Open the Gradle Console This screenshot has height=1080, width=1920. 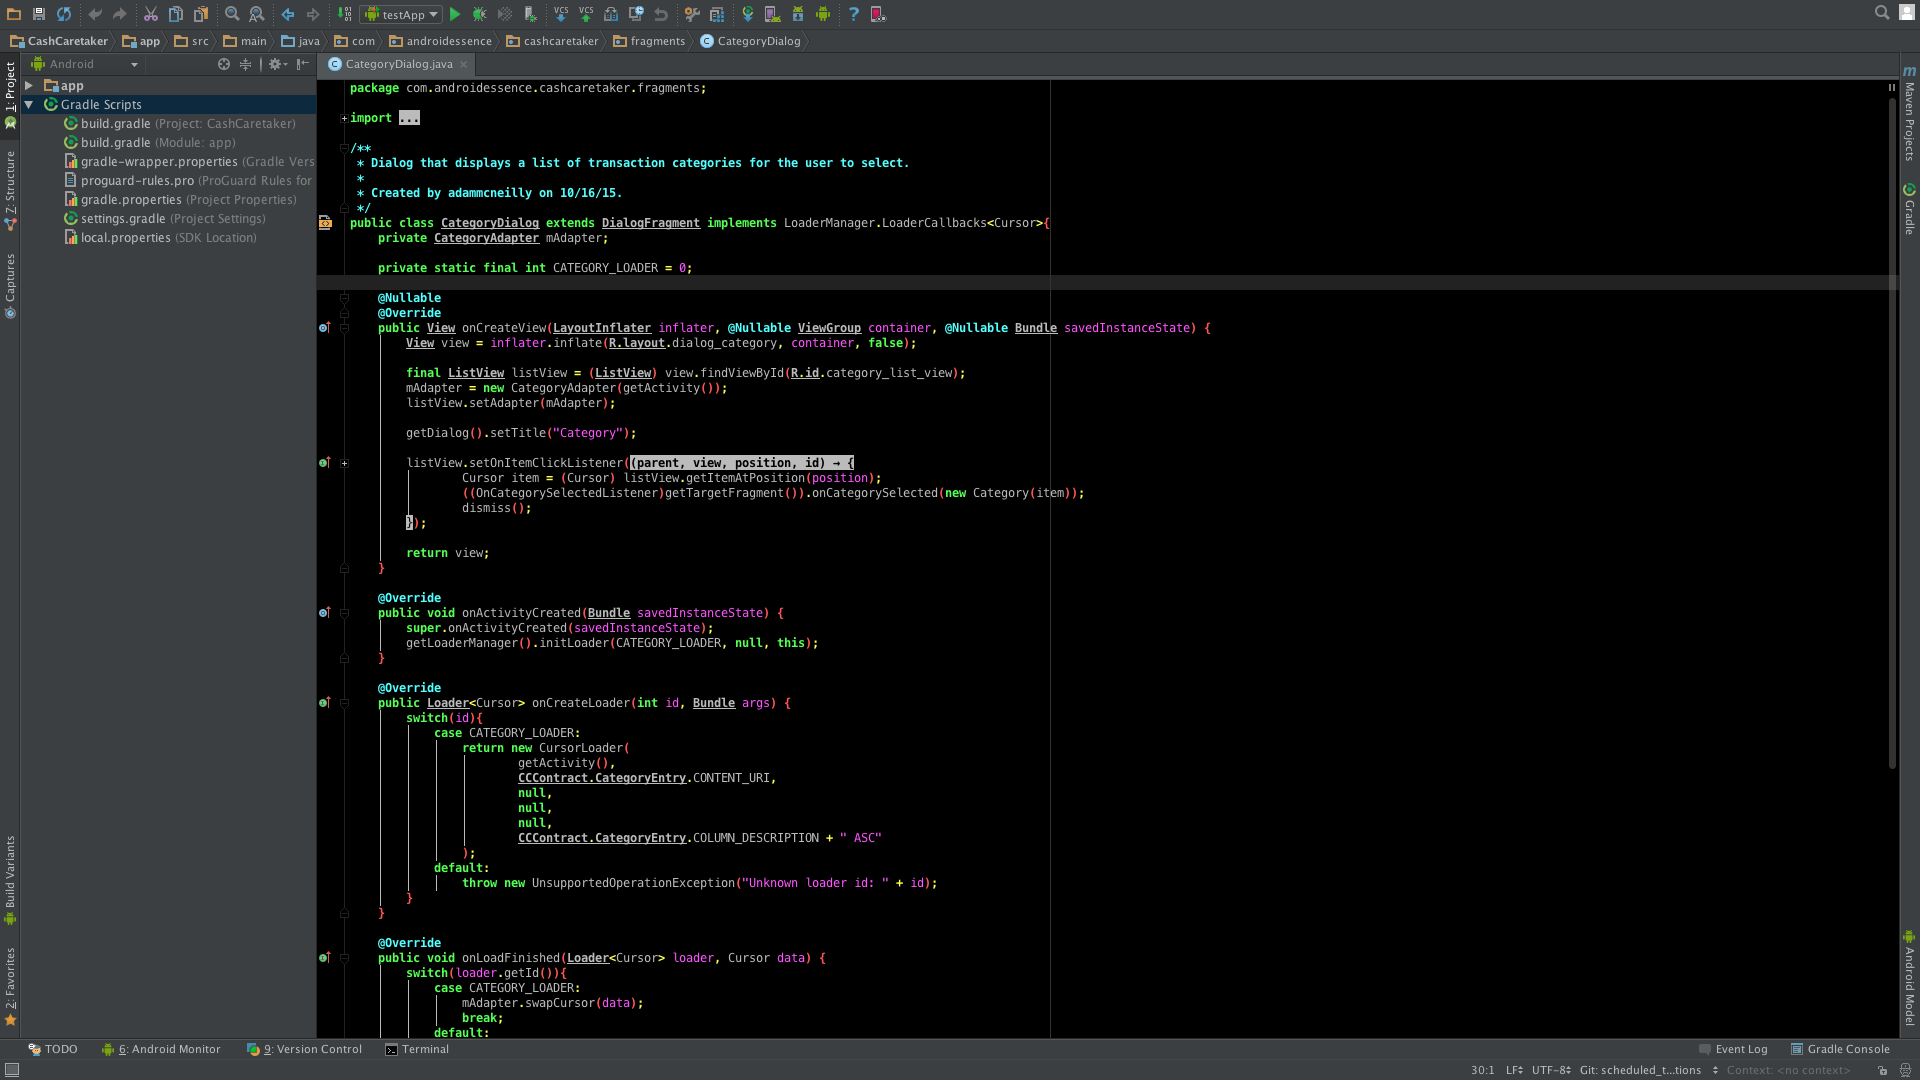pyautogui.click(x=1840, y=1049)
